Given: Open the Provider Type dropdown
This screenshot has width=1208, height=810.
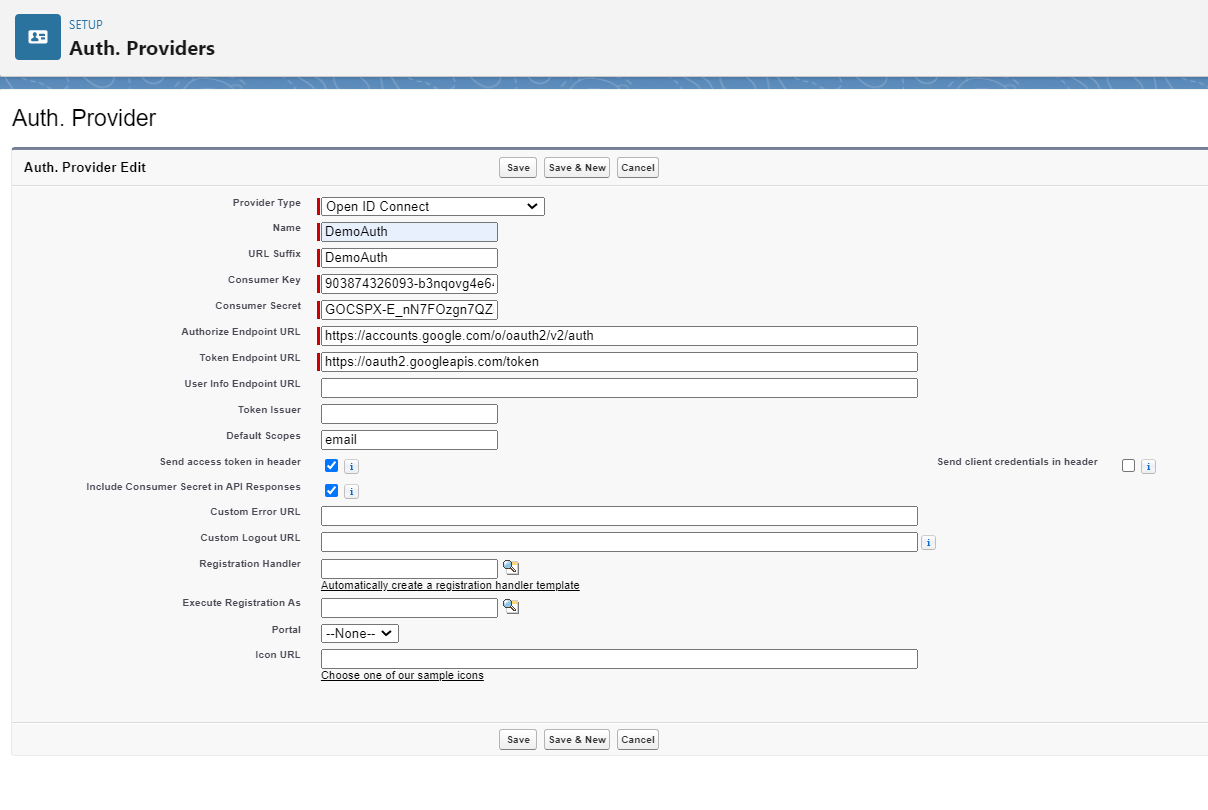Looking at the screenshot, I should (x=432, y=207).
